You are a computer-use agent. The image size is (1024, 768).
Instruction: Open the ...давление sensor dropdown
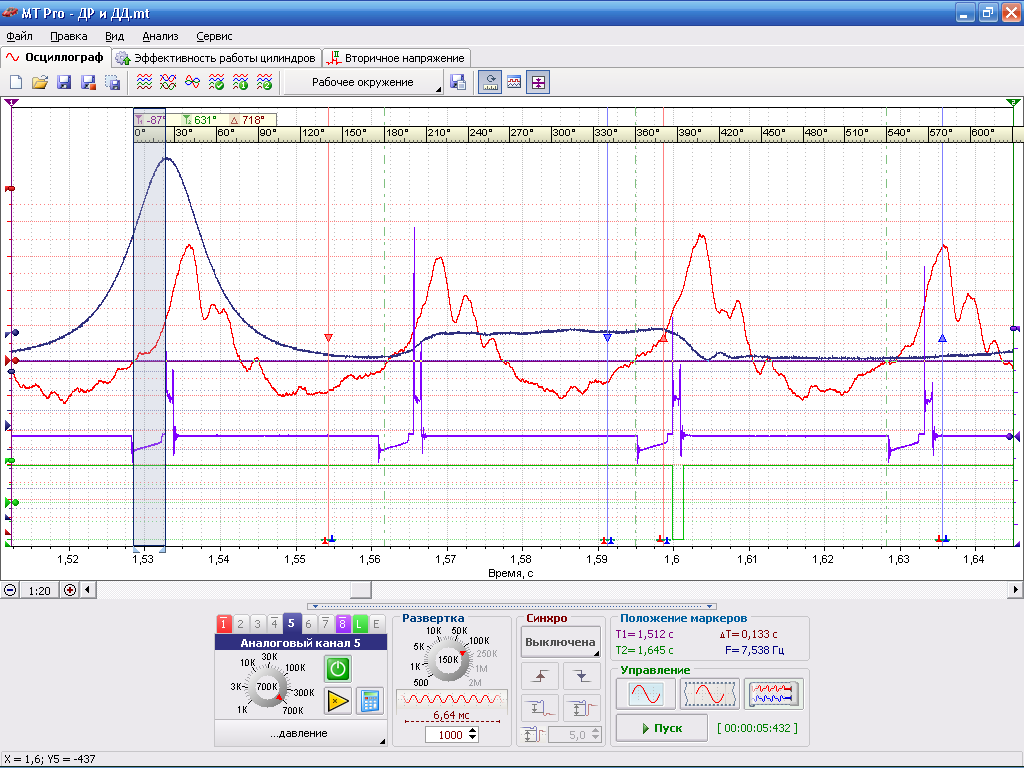(x=300, y=733)
